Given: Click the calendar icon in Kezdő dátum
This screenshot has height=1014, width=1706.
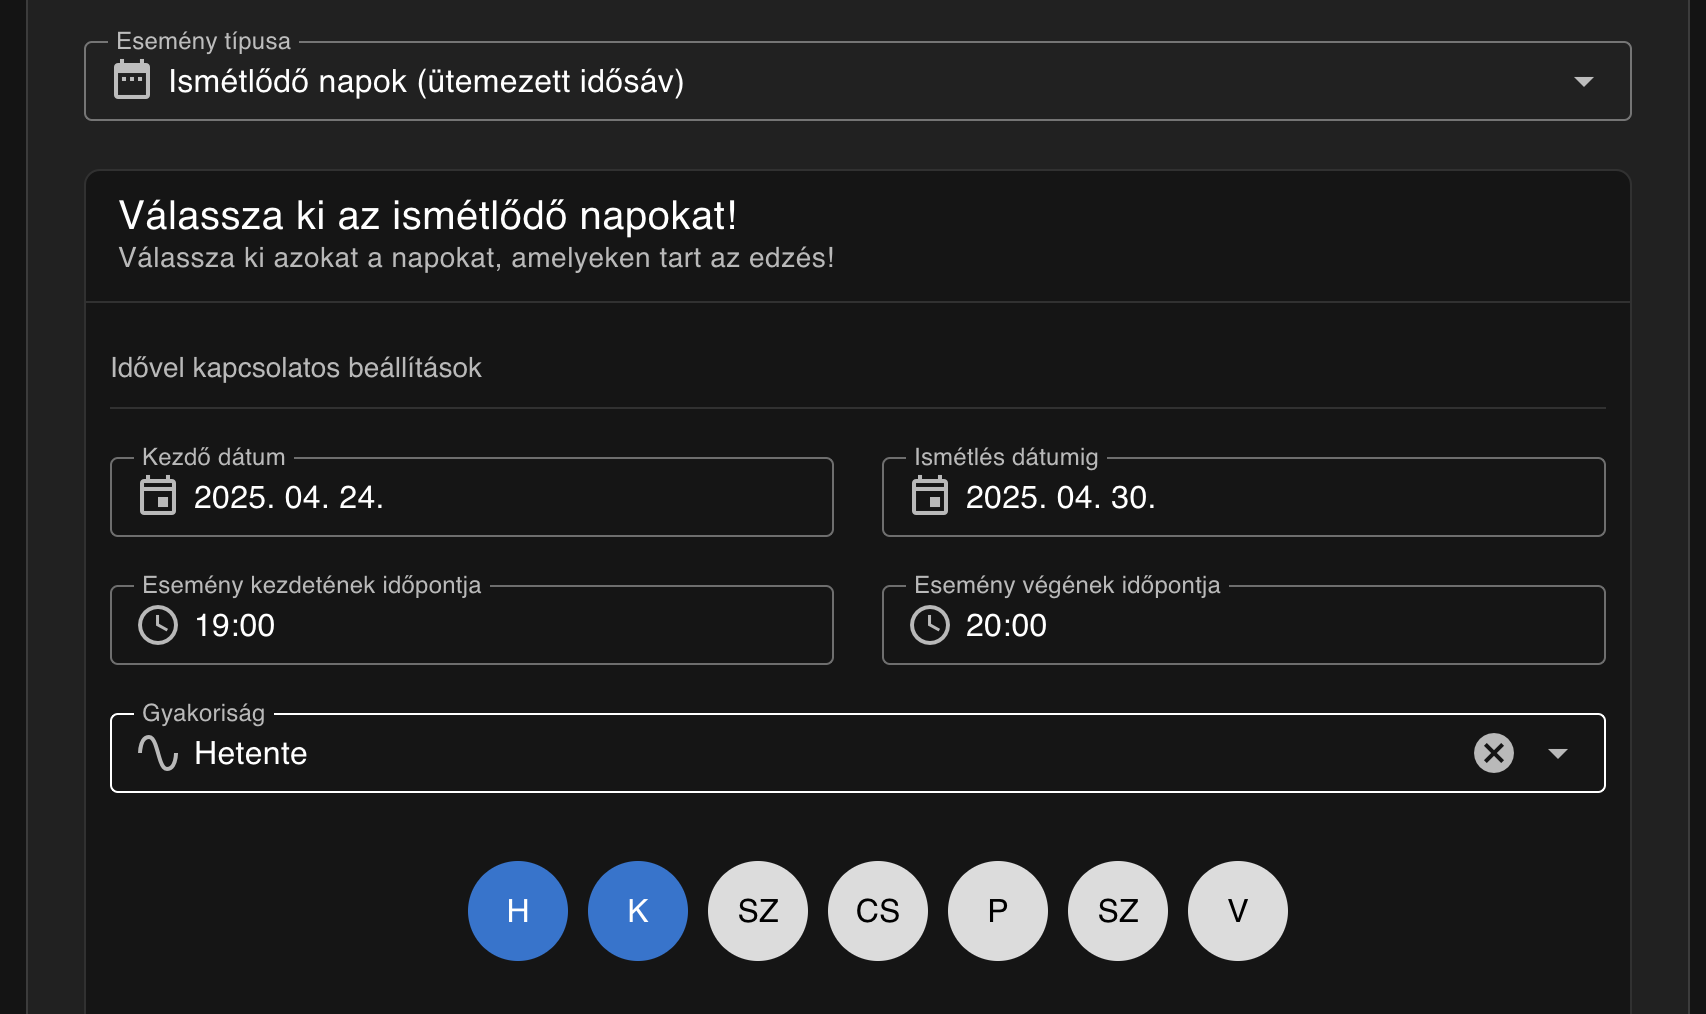Looking at the screenshot, I should [158, 497].
